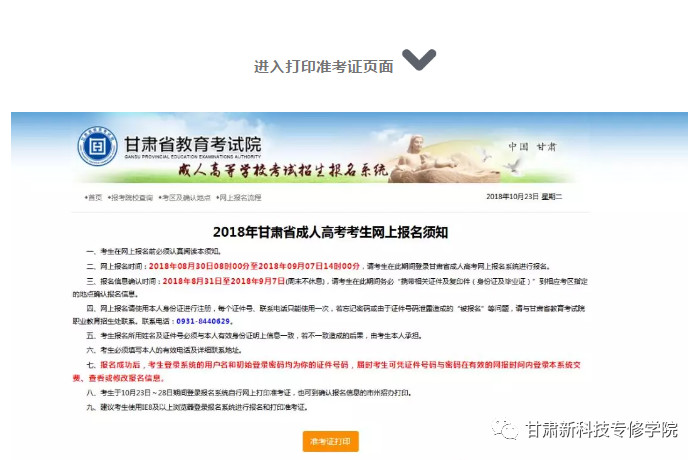Click the 中国 甘肃 banner text
The width and height of the screenshot is (700, 460).
[x=532, y=146]
